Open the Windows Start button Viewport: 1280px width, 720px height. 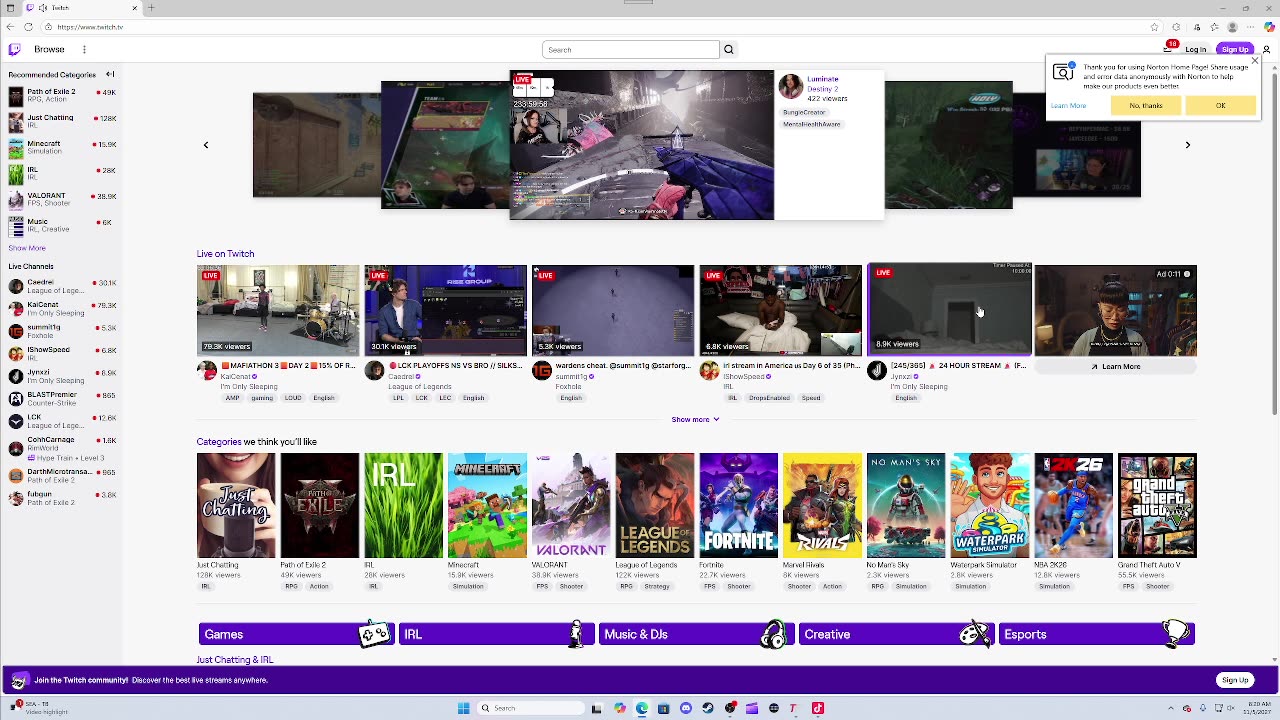pyautogui.click(x=463, y=708)
